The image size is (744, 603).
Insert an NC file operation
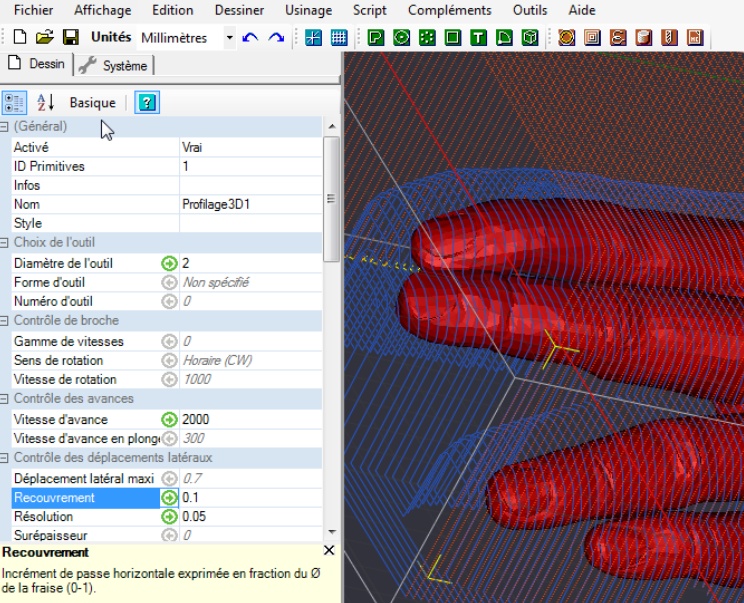(x=695, y=37)
